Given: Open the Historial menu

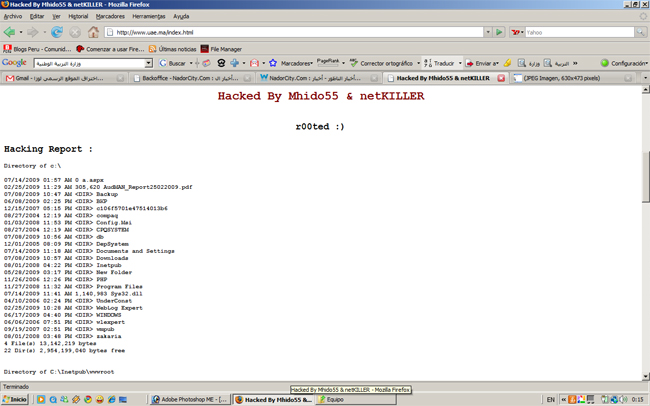Looking at the screenshot, I should click(x=78, y=16).
